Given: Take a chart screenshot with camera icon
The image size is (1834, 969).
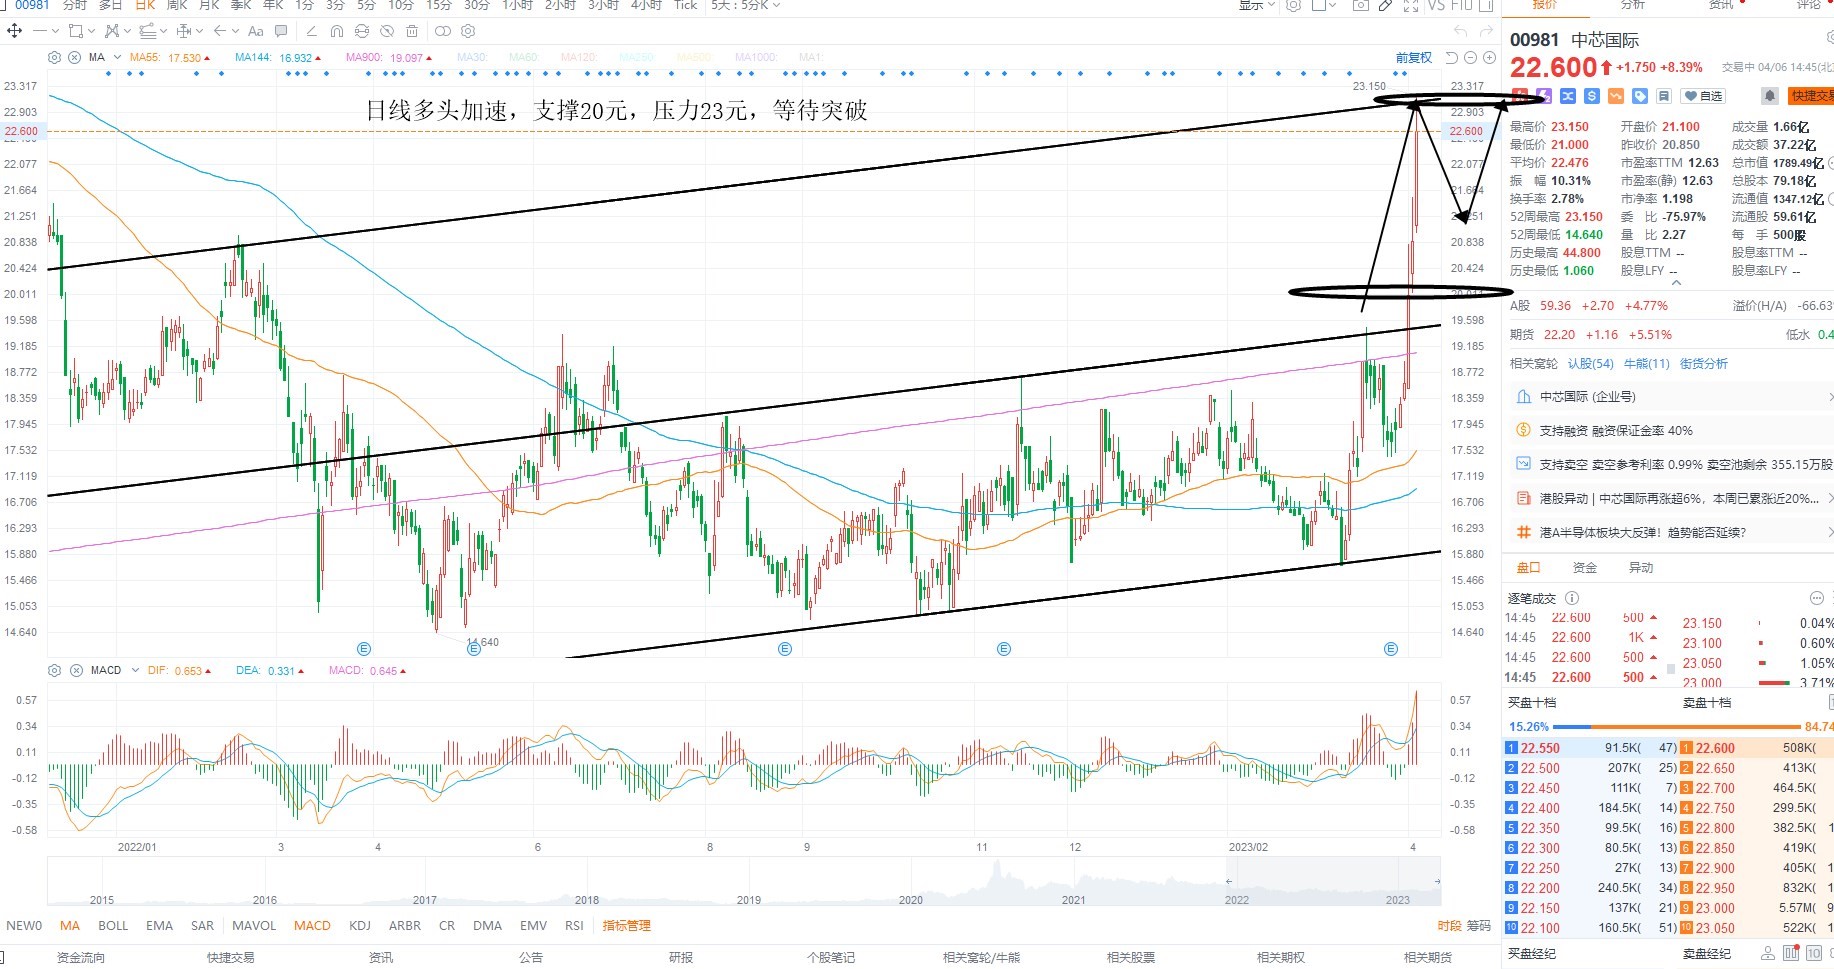Looking at the screenshot, I should [1360, 5].
